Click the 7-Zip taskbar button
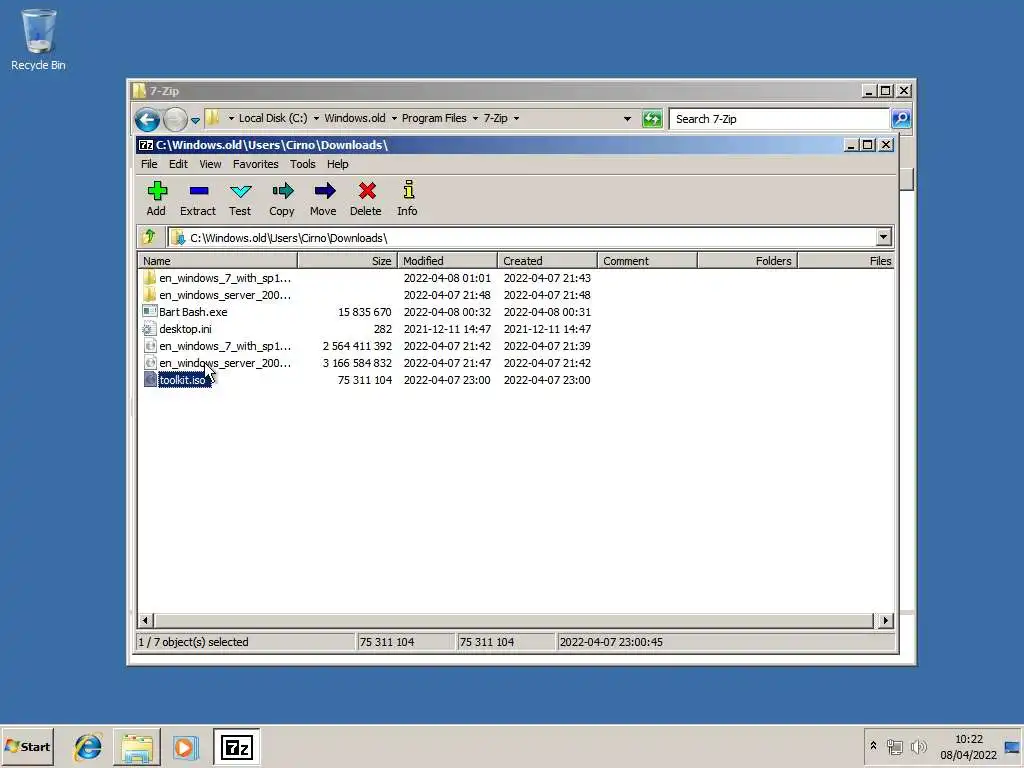This screenshot has width=1024, height=768. point(236,747)
